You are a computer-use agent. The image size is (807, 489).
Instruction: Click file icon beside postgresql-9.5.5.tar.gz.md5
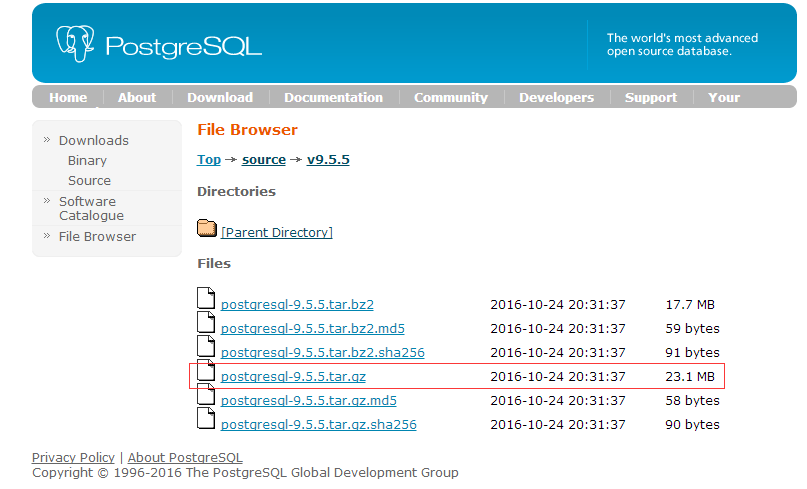[x=206, y=394]
